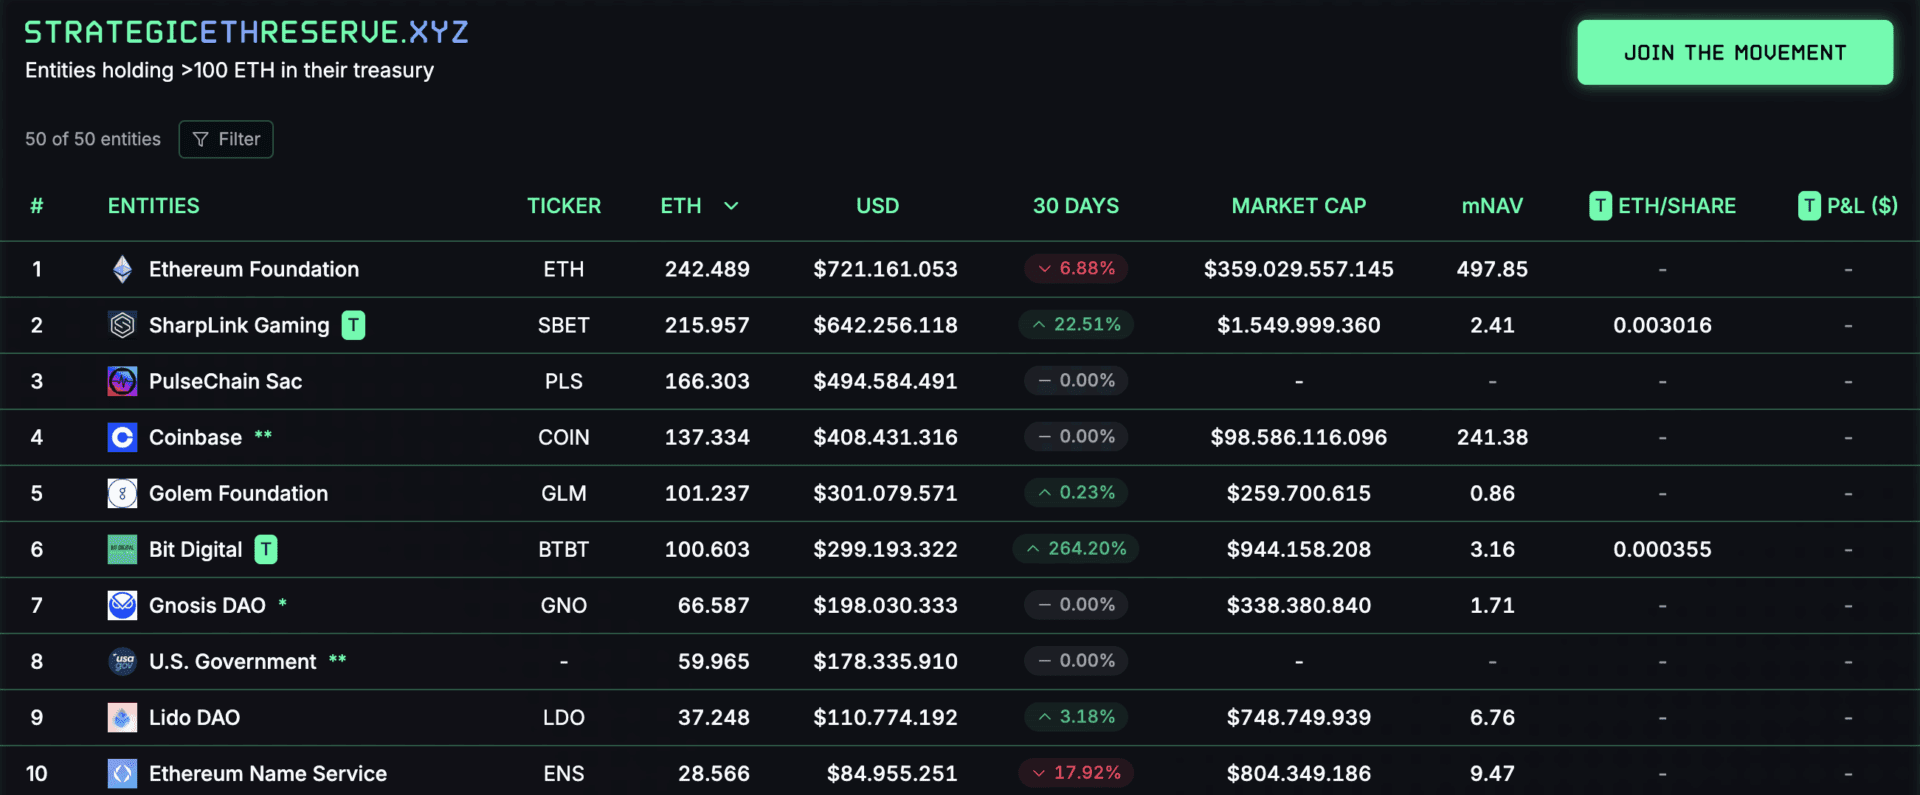Click the up arrow in Bit Digital's 264.20% badge
Viewport: 1920px width, 795px height.
[x=1033, y=549]
